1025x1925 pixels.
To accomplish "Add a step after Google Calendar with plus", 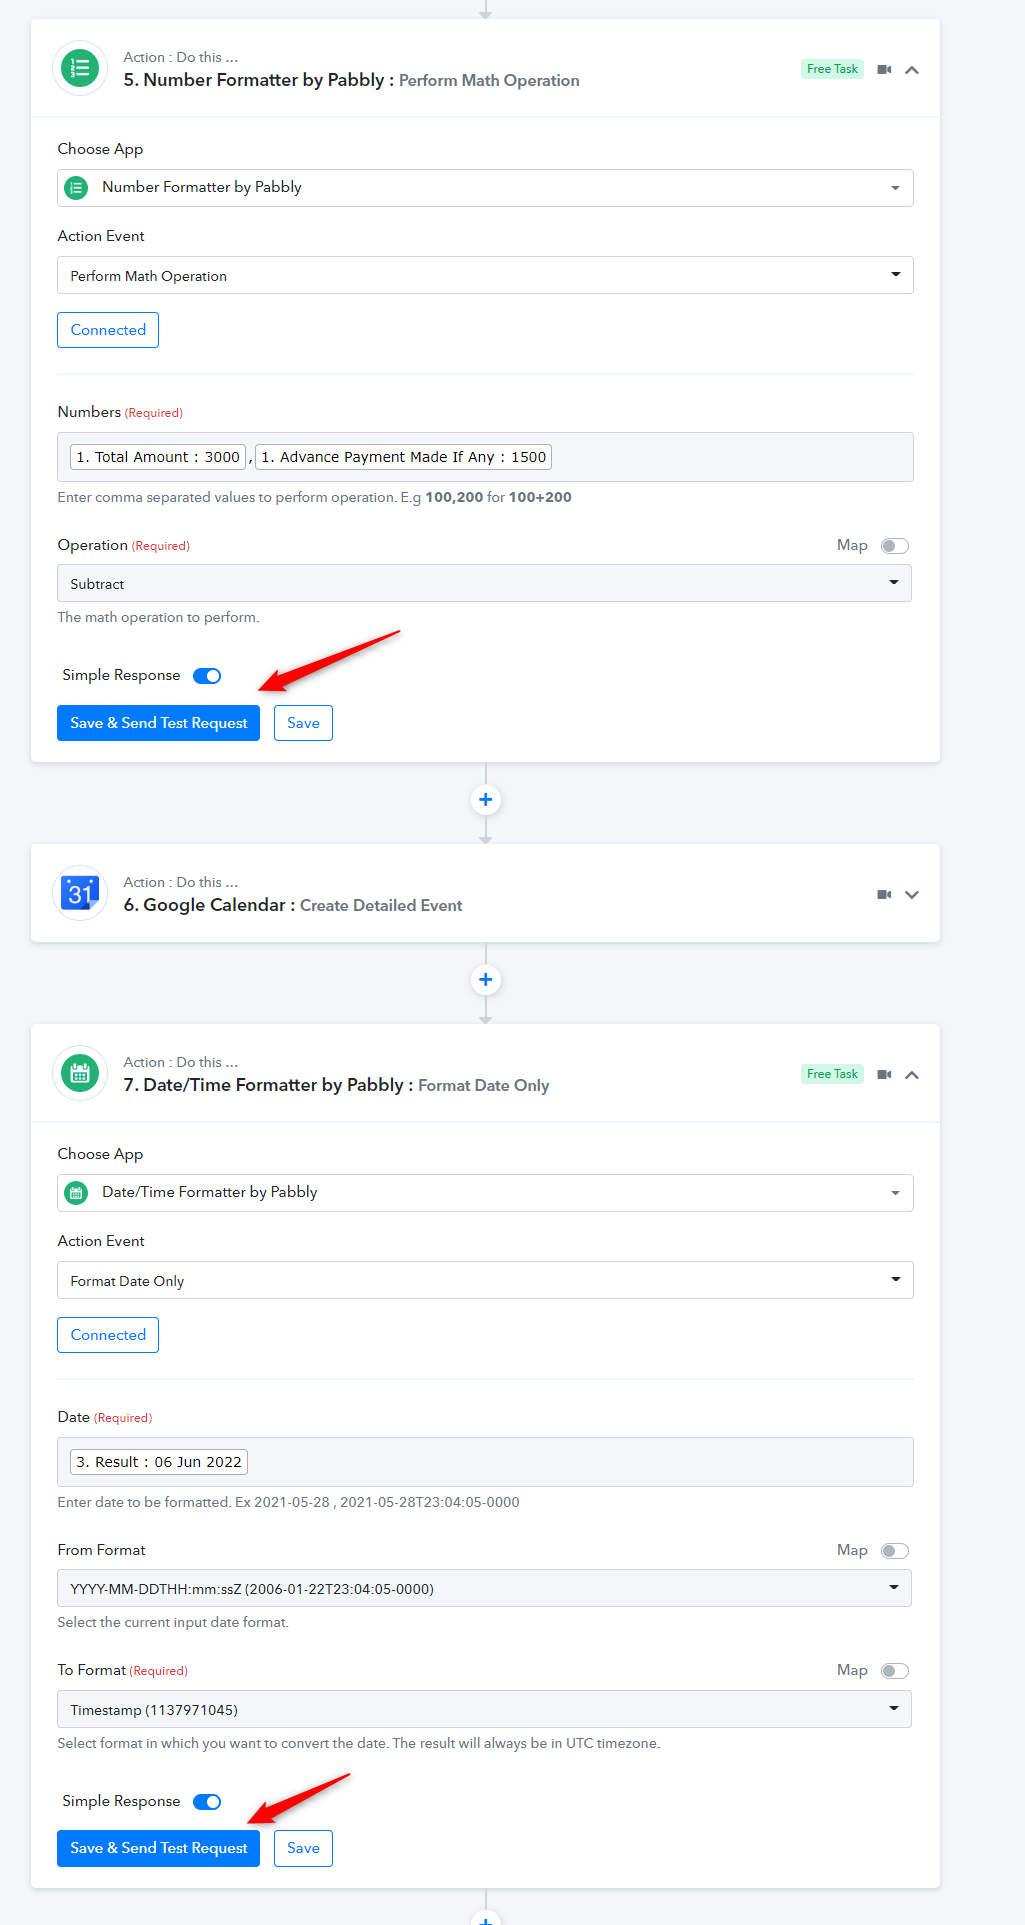I will (x=485, y=980).
